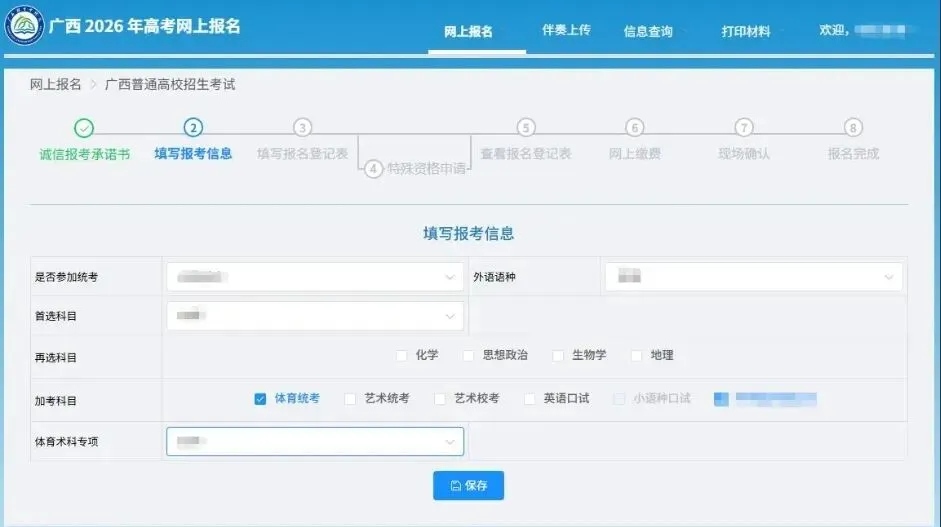The height and width of the screenshot is (527, 941).
Task: Click the 现场确认 step label
Action: coord(744,154)
